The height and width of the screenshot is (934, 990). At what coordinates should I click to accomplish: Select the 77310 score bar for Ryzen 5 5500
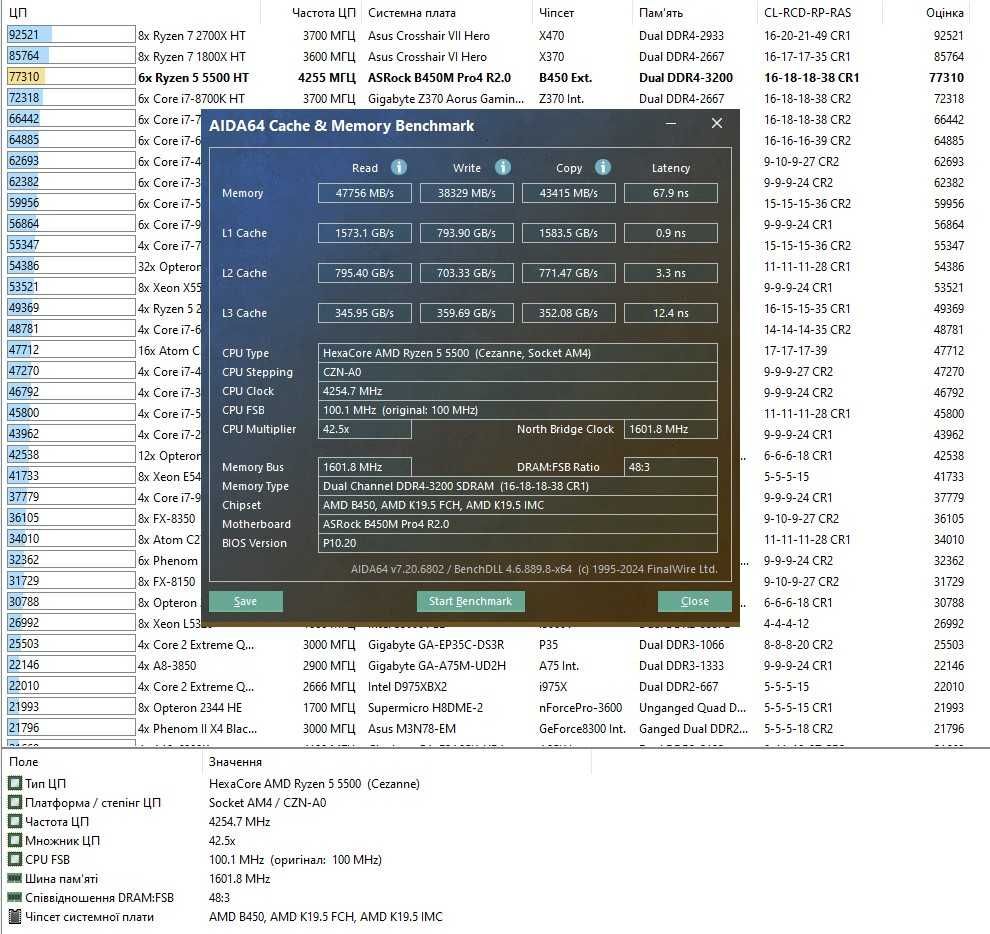pos(71,77)
